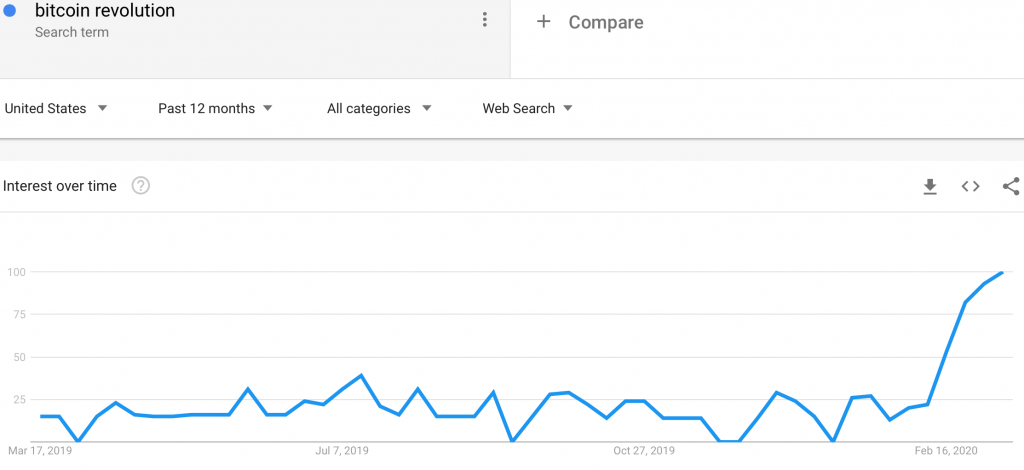Image resolution: width=1024 pixels, height=470 pixels.
Task: Expand the Web Search type dropdown
Action: (x=527, y=108)
